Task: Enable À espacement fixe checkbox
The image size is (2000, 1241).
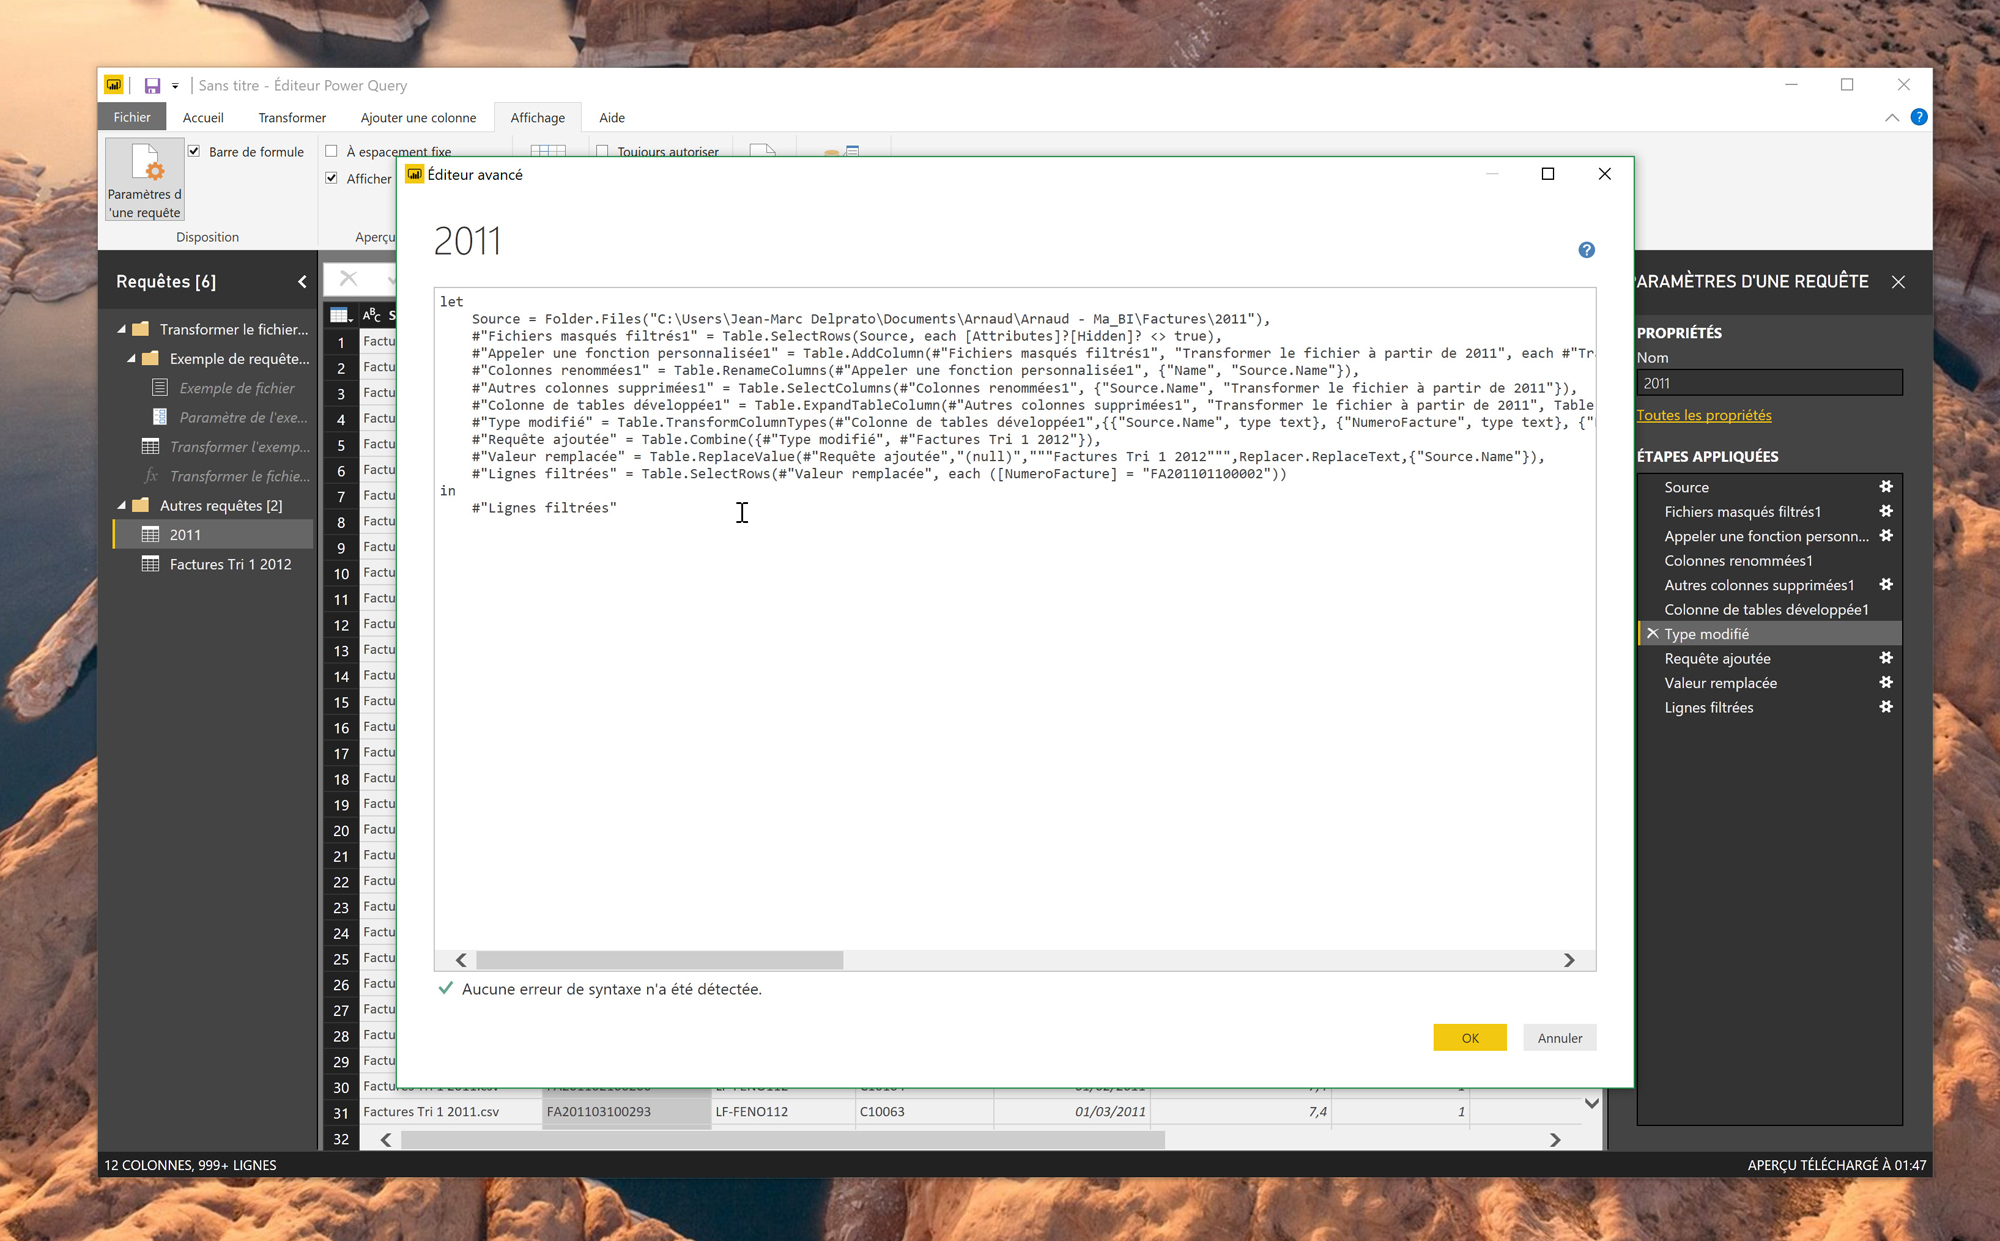Action: coord(332,151)
